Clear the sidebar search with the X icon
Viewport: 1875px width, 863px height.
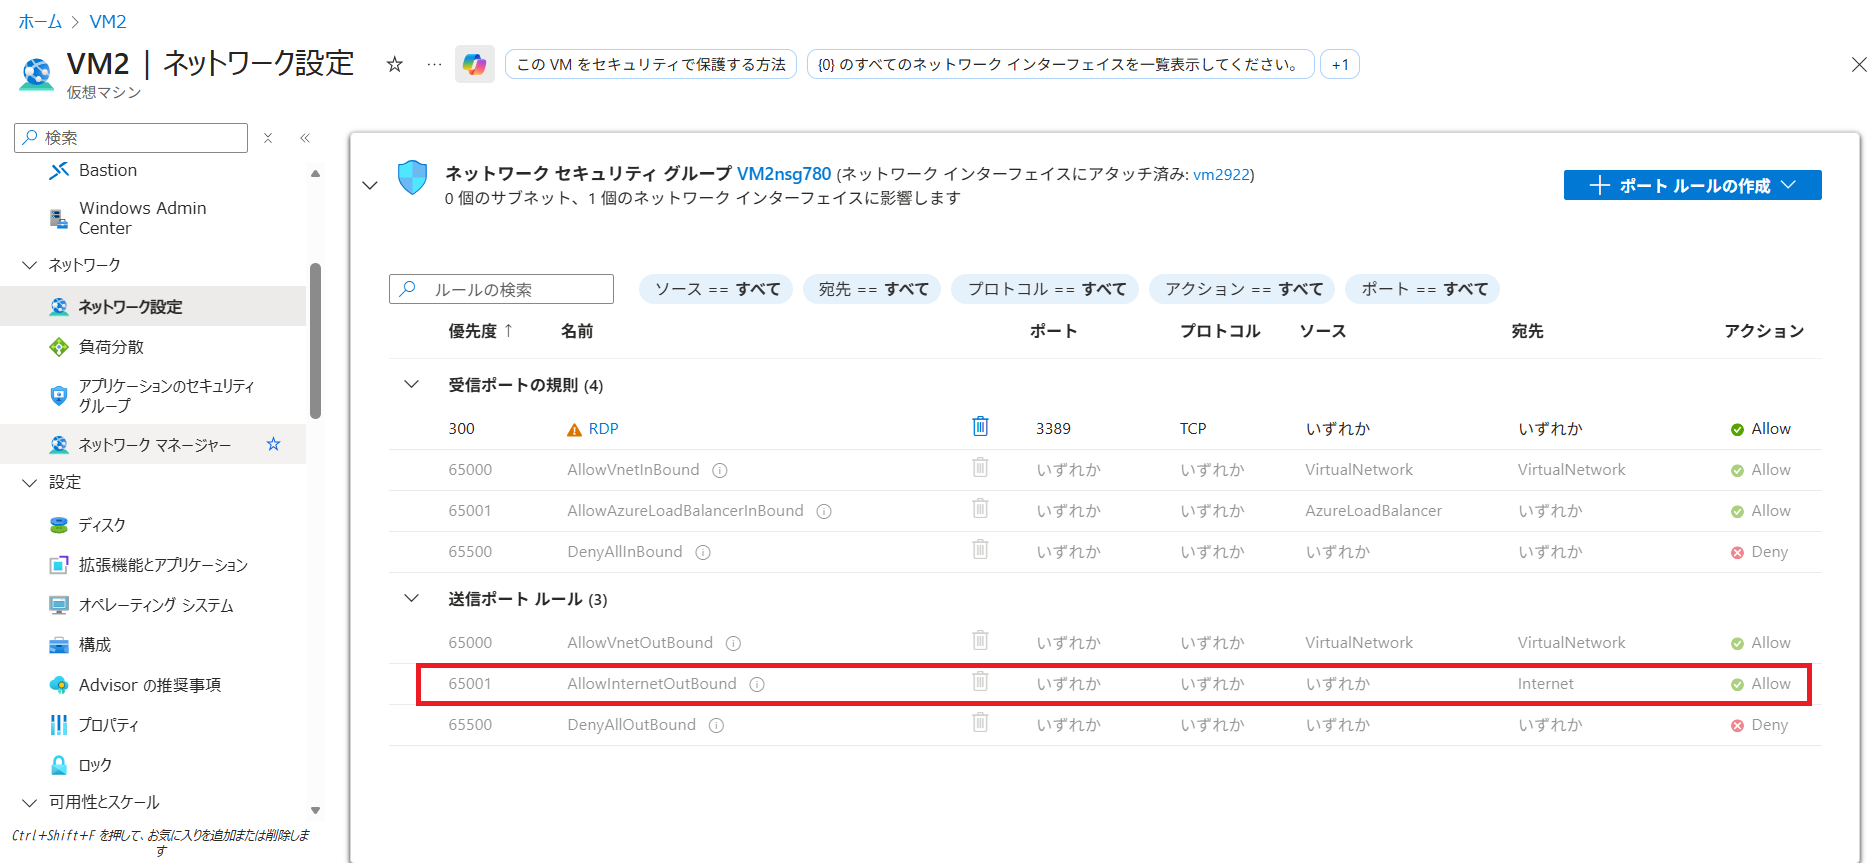pos(268,138)
